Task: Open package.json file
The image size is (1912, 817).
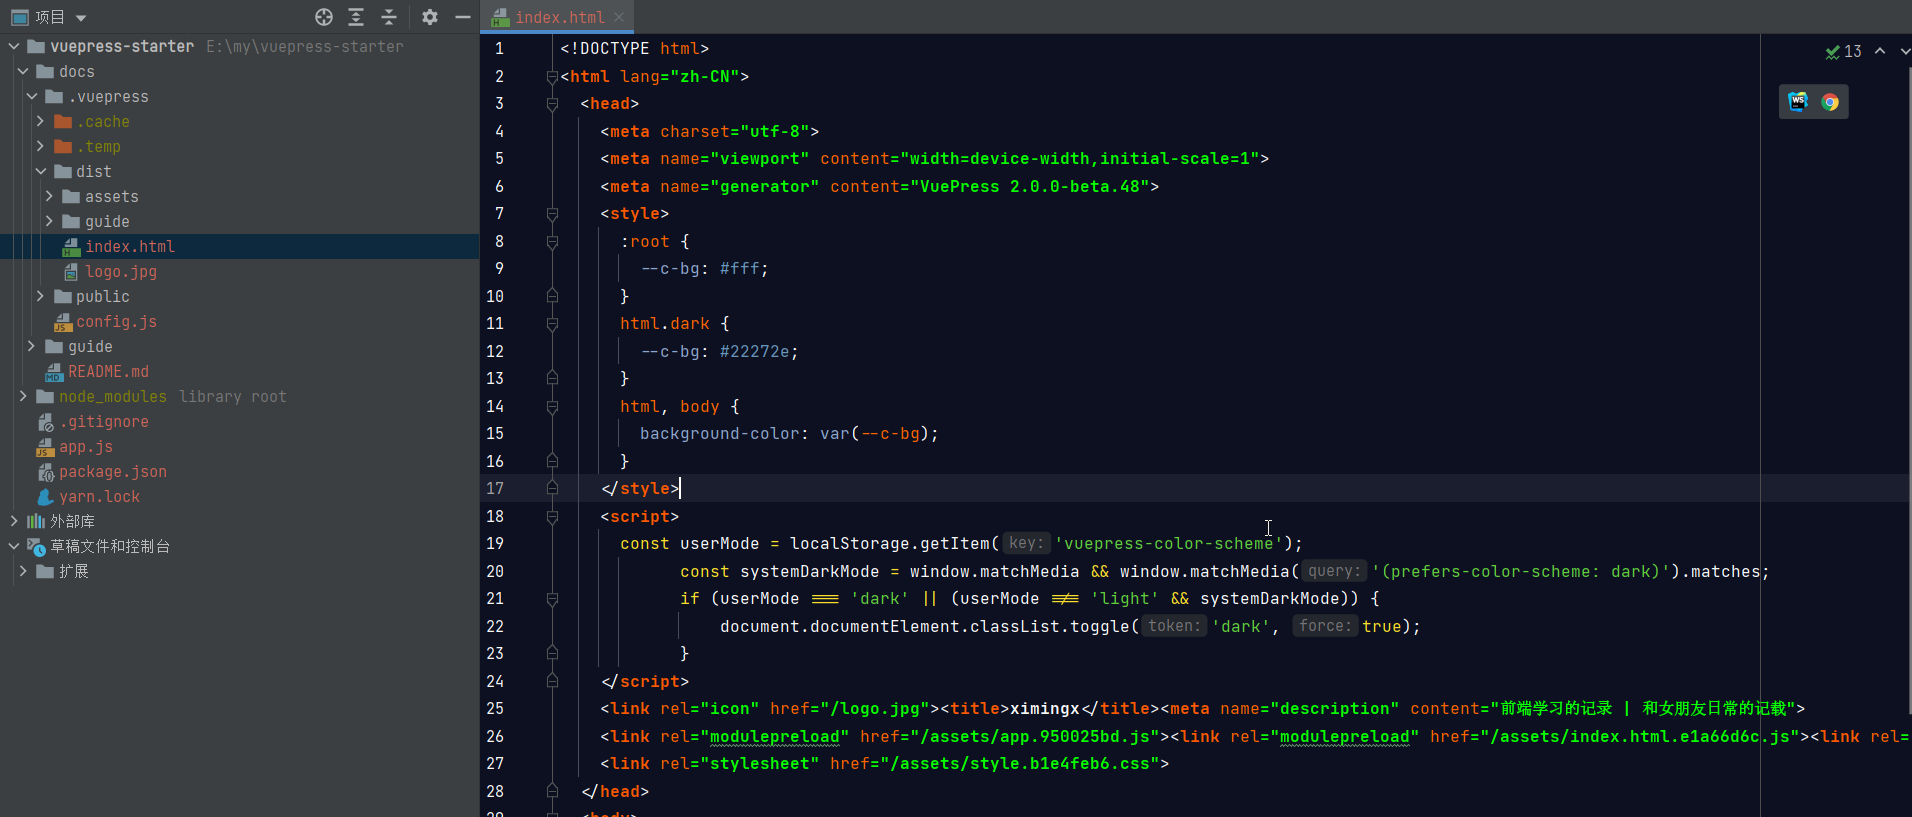Action: pos(113,471)
